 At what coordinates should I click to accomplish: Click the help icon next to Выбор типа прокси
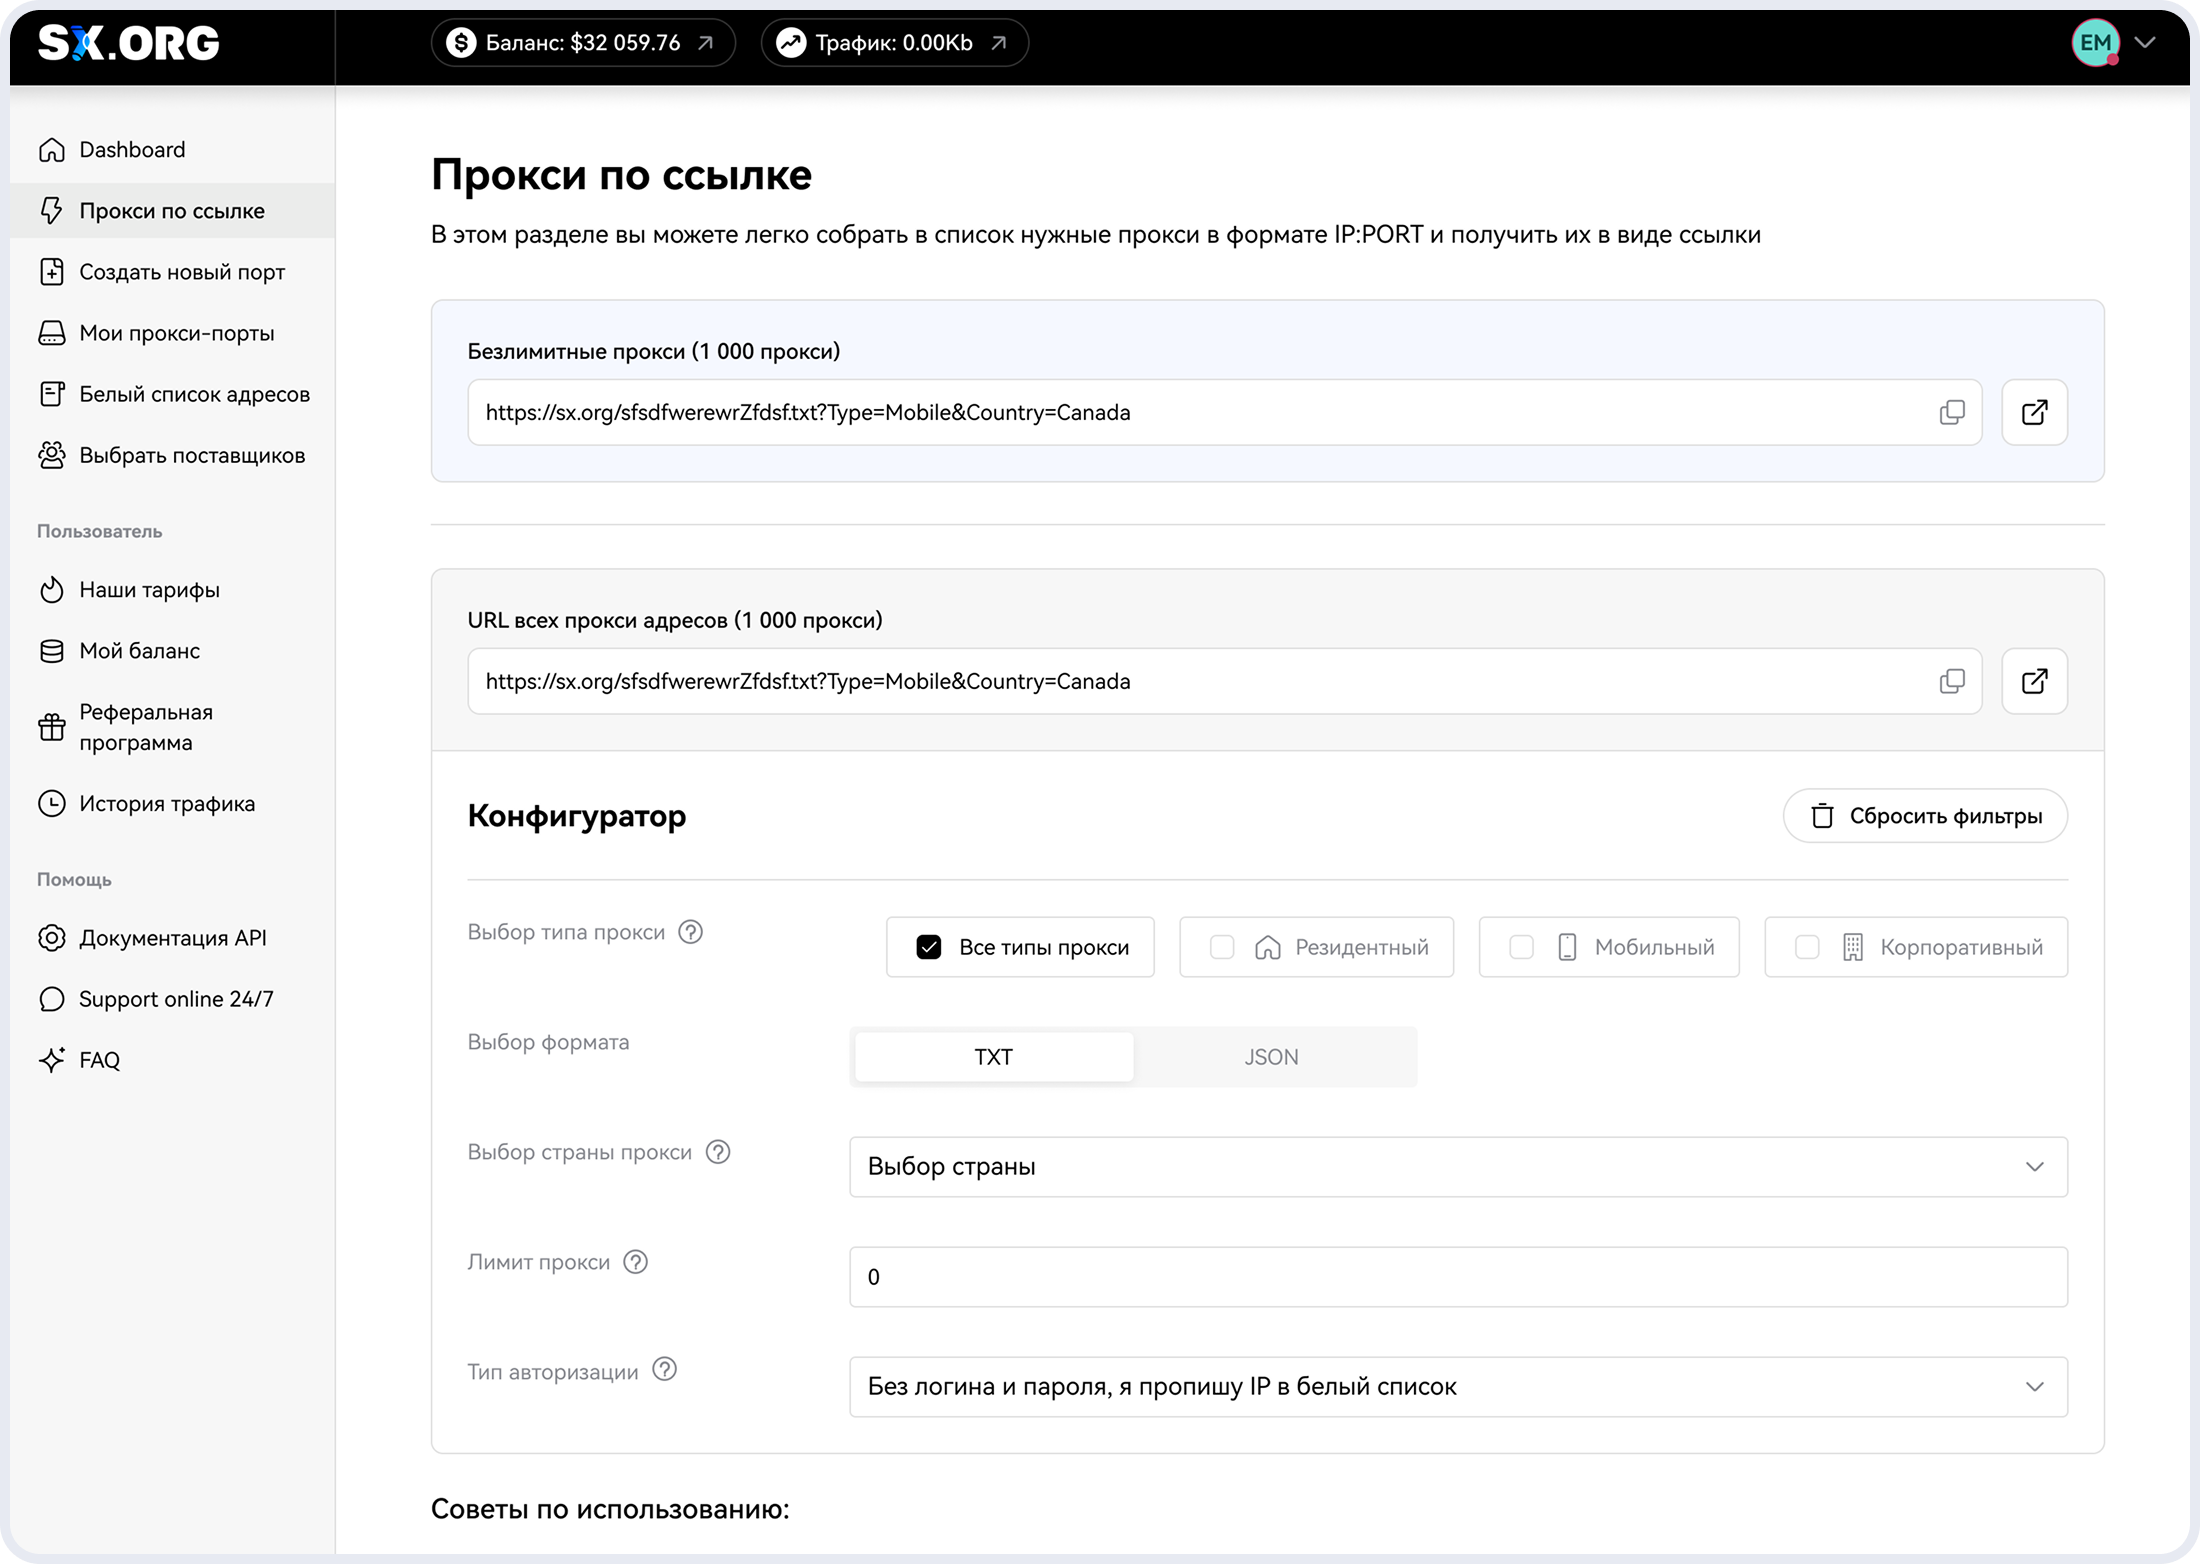click(x=690, y=931)
